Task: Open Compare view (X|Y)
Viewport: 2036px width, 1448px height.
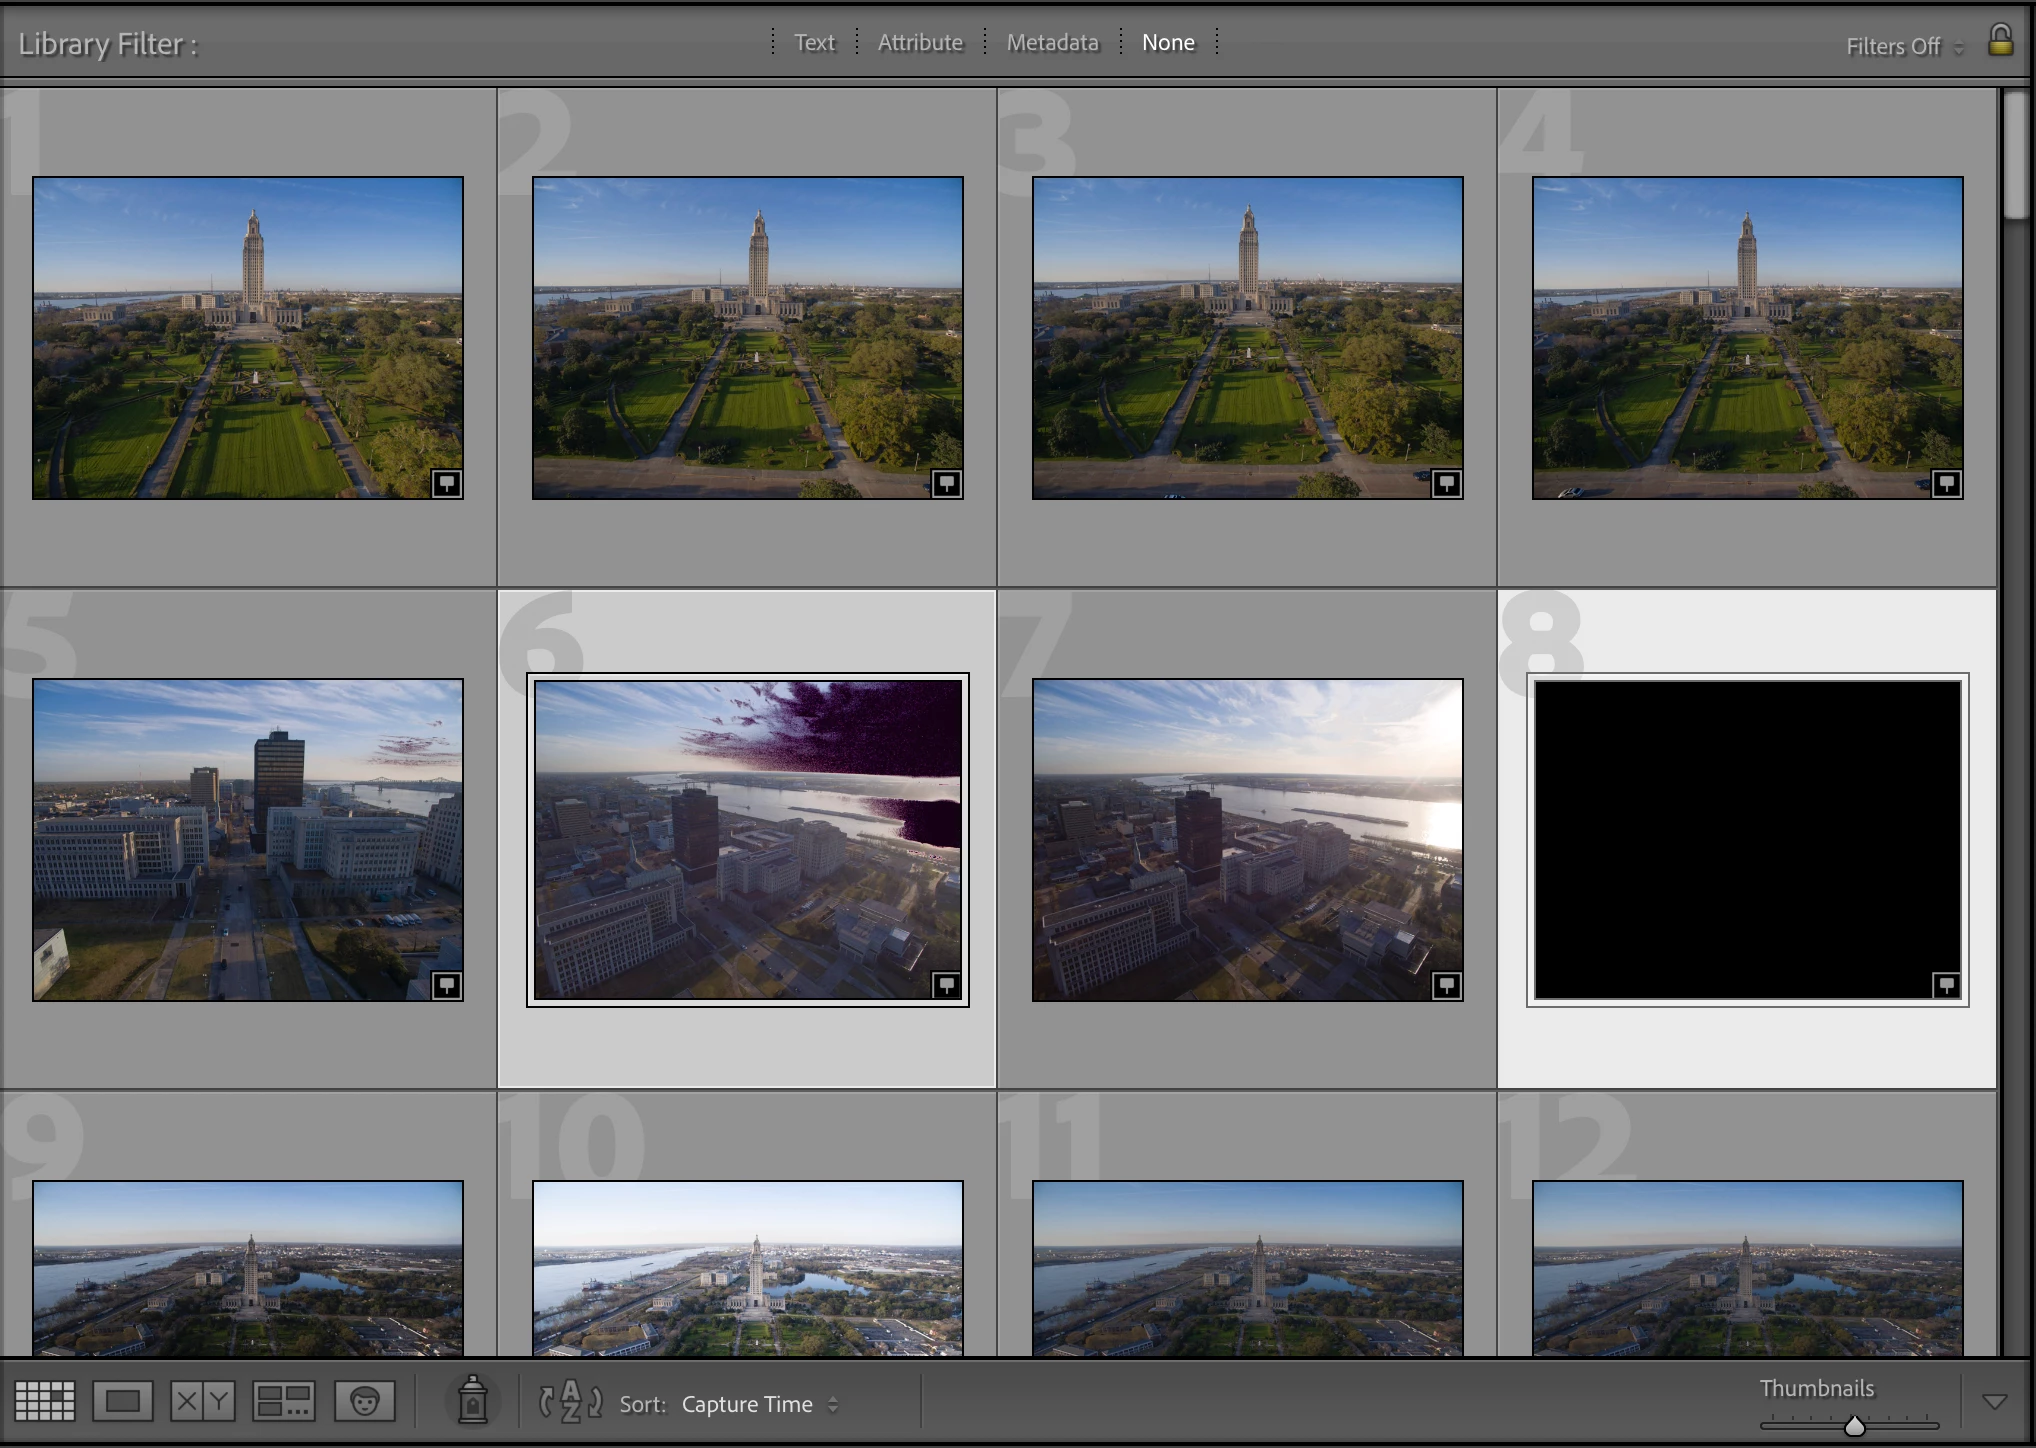Action: click(203, 1401)
